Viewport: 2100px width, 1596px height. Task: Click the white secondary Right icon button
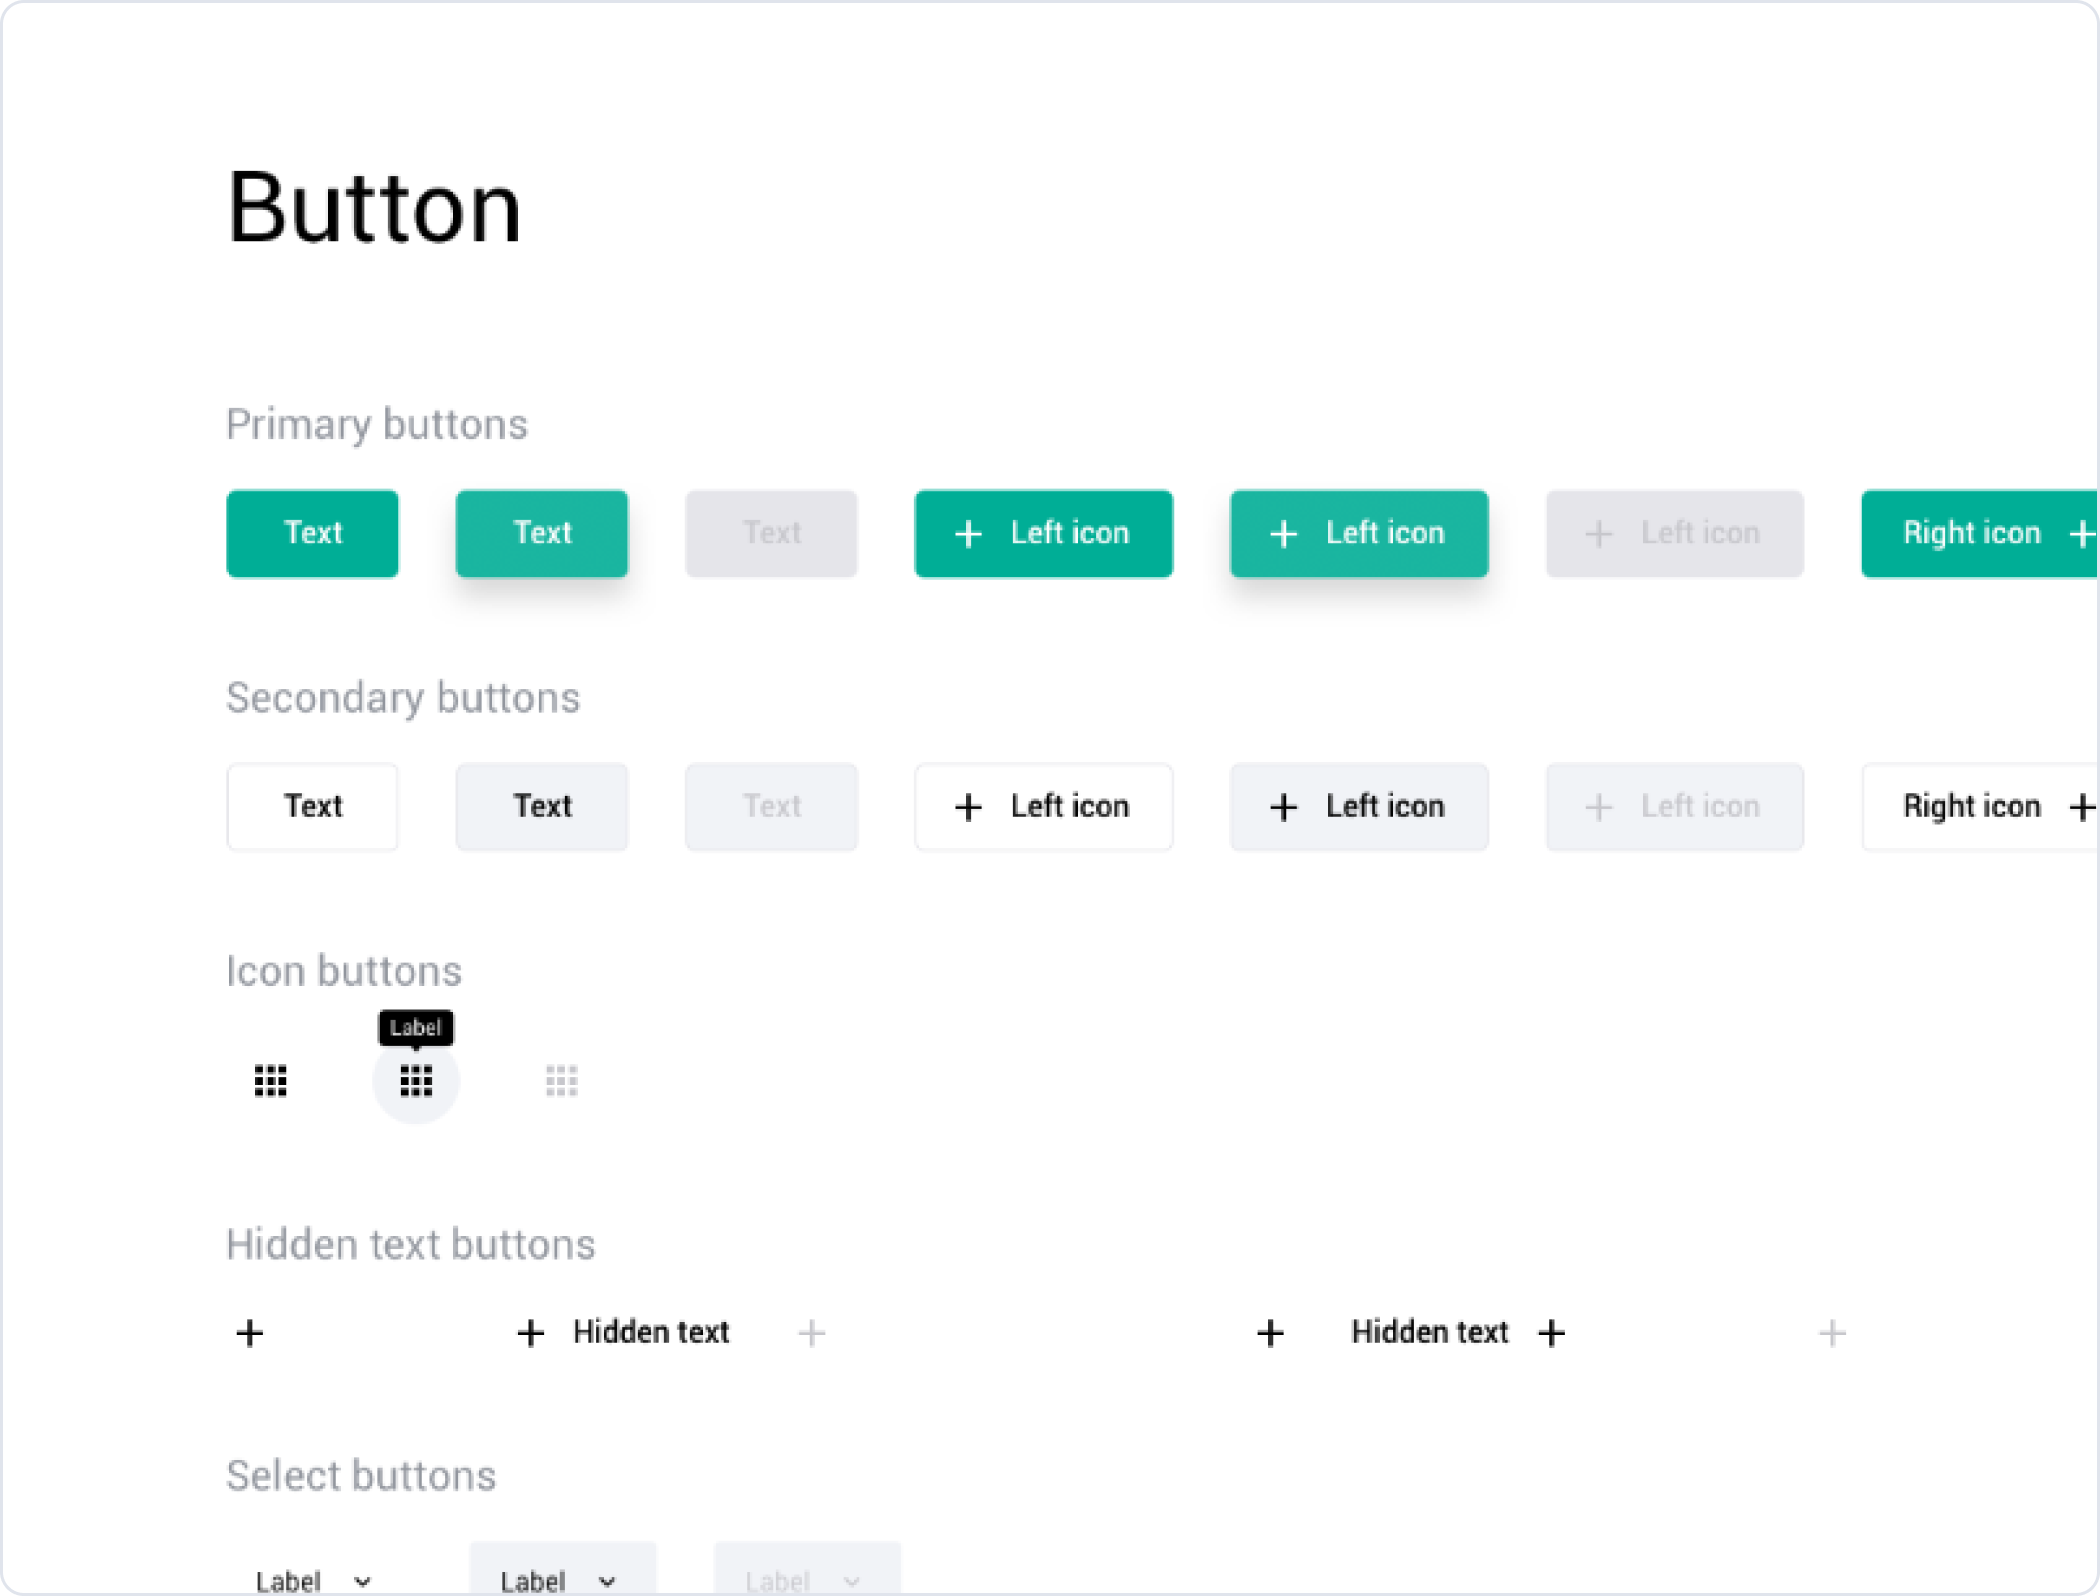1980,806
